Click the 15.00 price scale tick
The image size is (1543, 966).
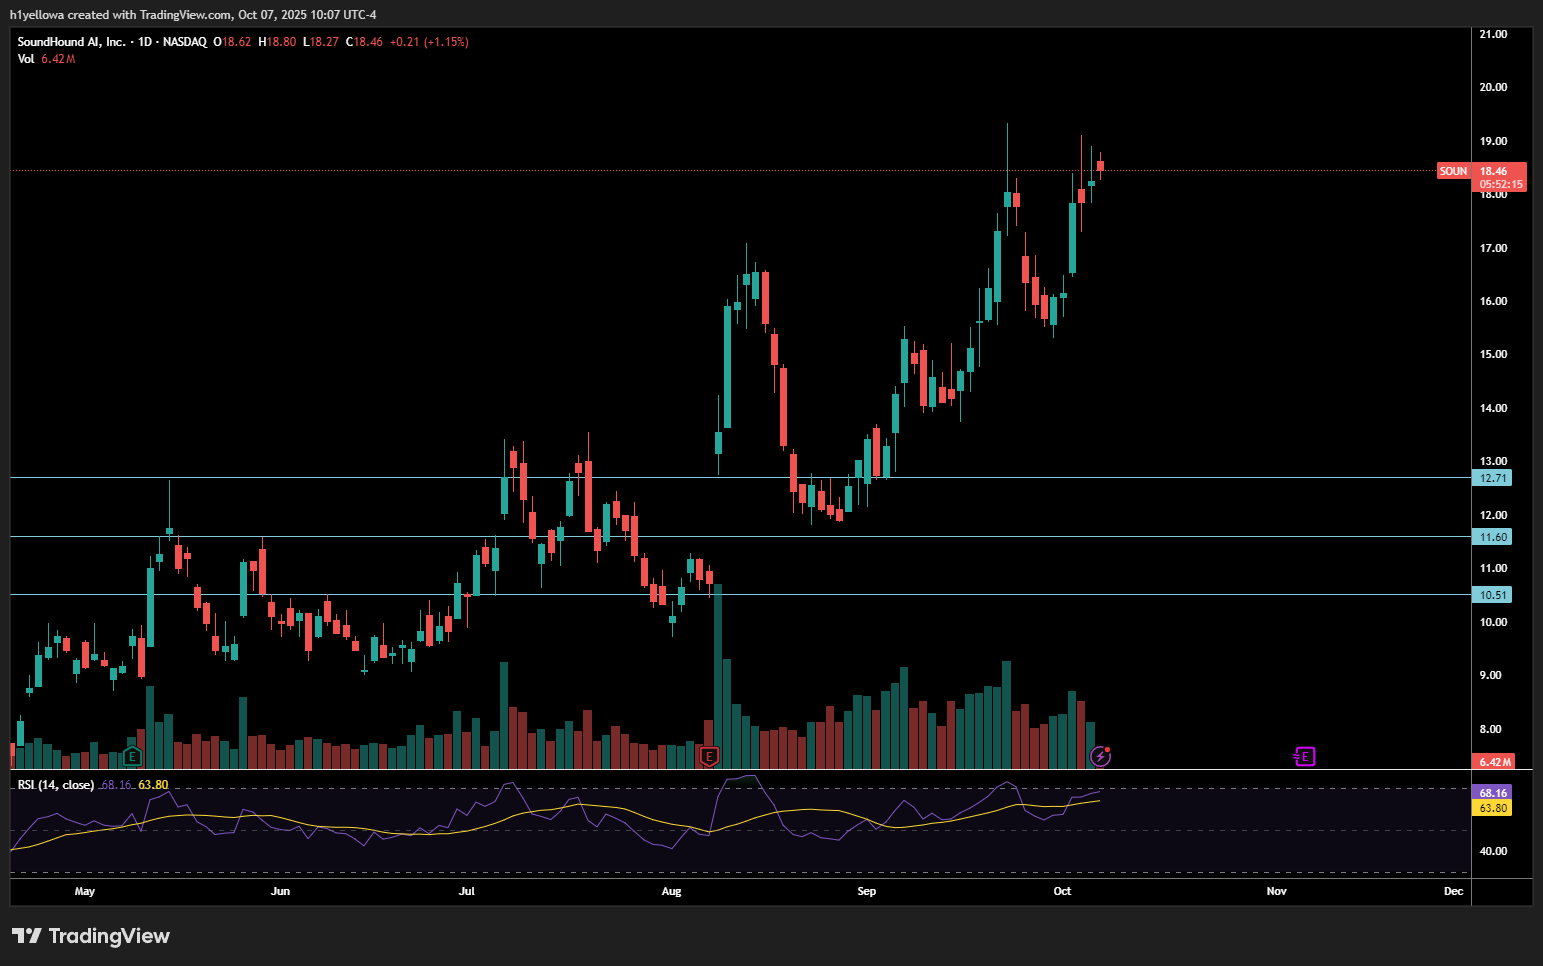click(1493, 354)
